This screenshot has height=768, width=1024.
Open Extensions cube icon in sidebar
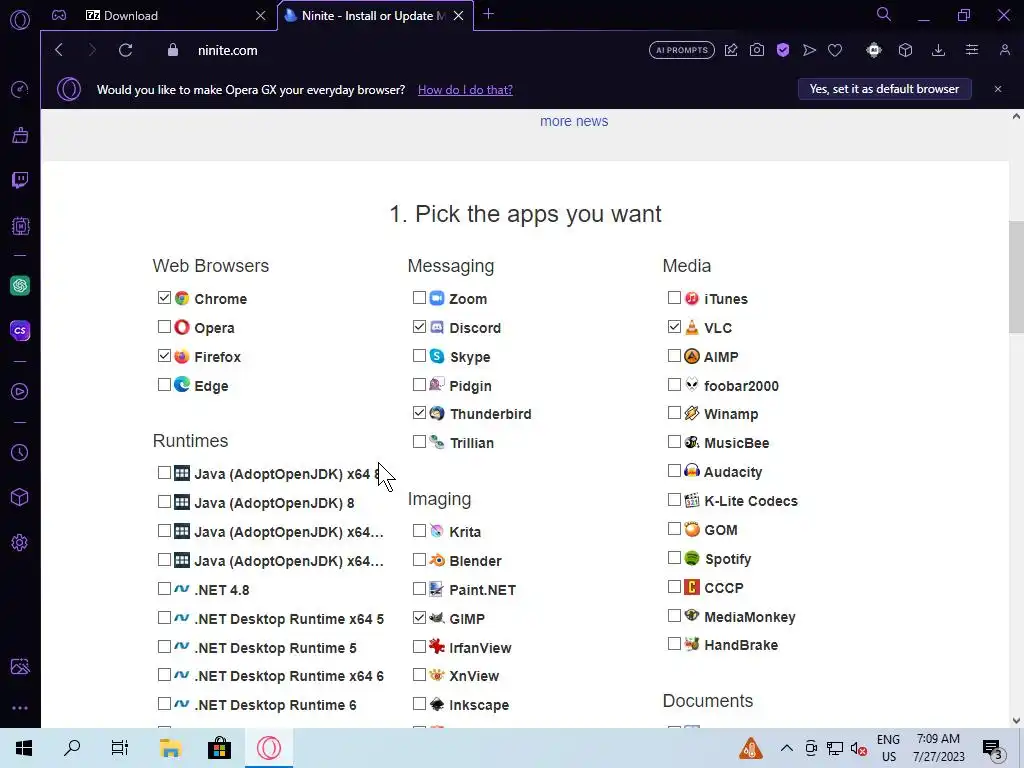pyautogui.click(x=20, y=498)
